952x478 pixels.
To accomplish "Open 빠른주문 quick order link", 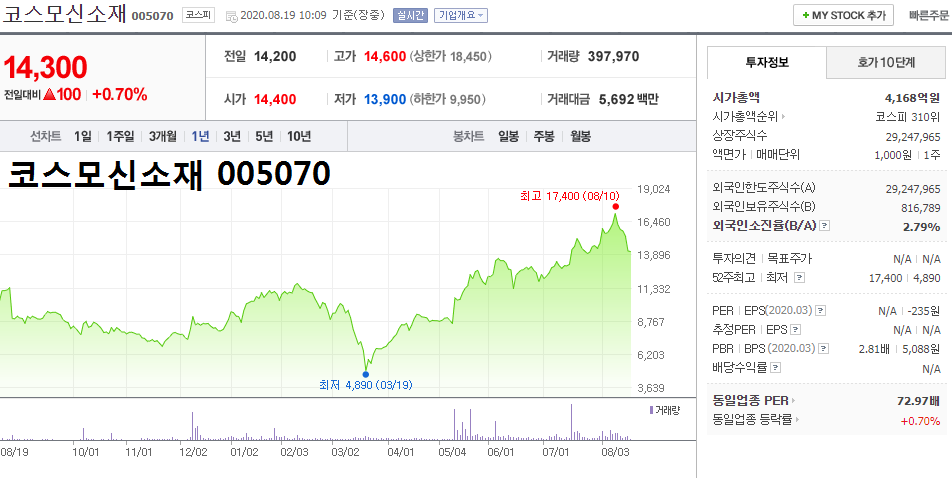I will coord(928,16).
